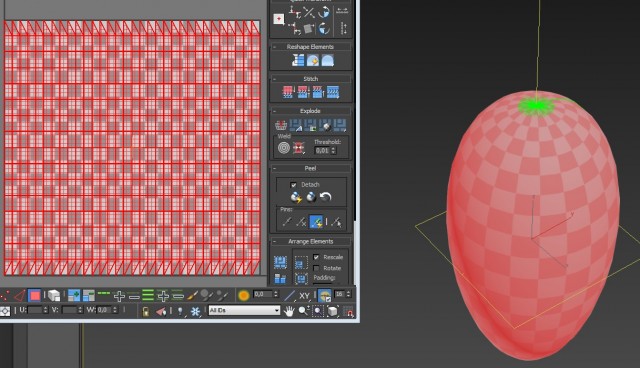Click the XY axis constraint button
Image resolution: width=640 pixels, height=368 pixels.
pyautogui.click(x=304, y=296)
